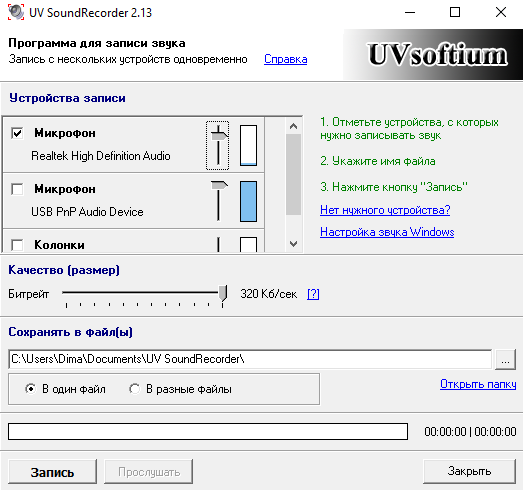The height and width of the screenshot is (490, 523).
Task: Click the 'Программа для записи звука' heading
Action: [97, 43]
